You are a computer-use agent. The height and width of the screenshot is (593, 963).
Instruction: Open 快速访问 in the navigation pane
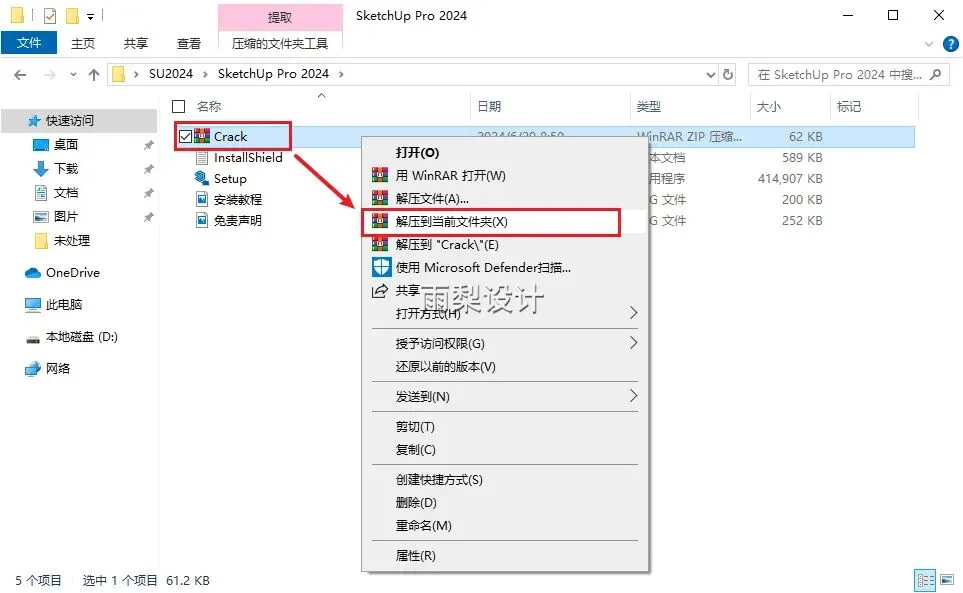coord(69,121)
